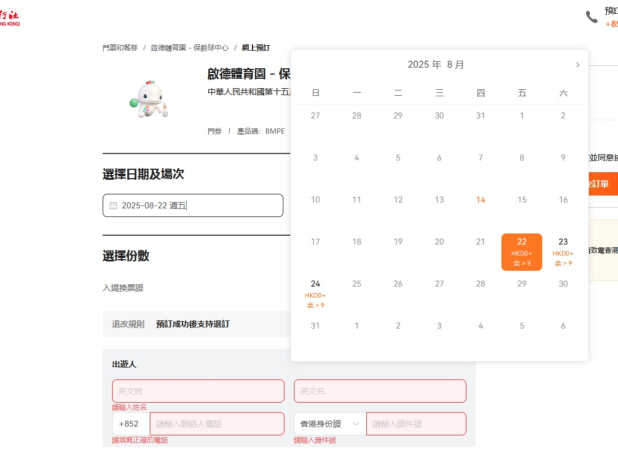Click date 17 in calendar
The image size is (618, 464).
point(315,242)
